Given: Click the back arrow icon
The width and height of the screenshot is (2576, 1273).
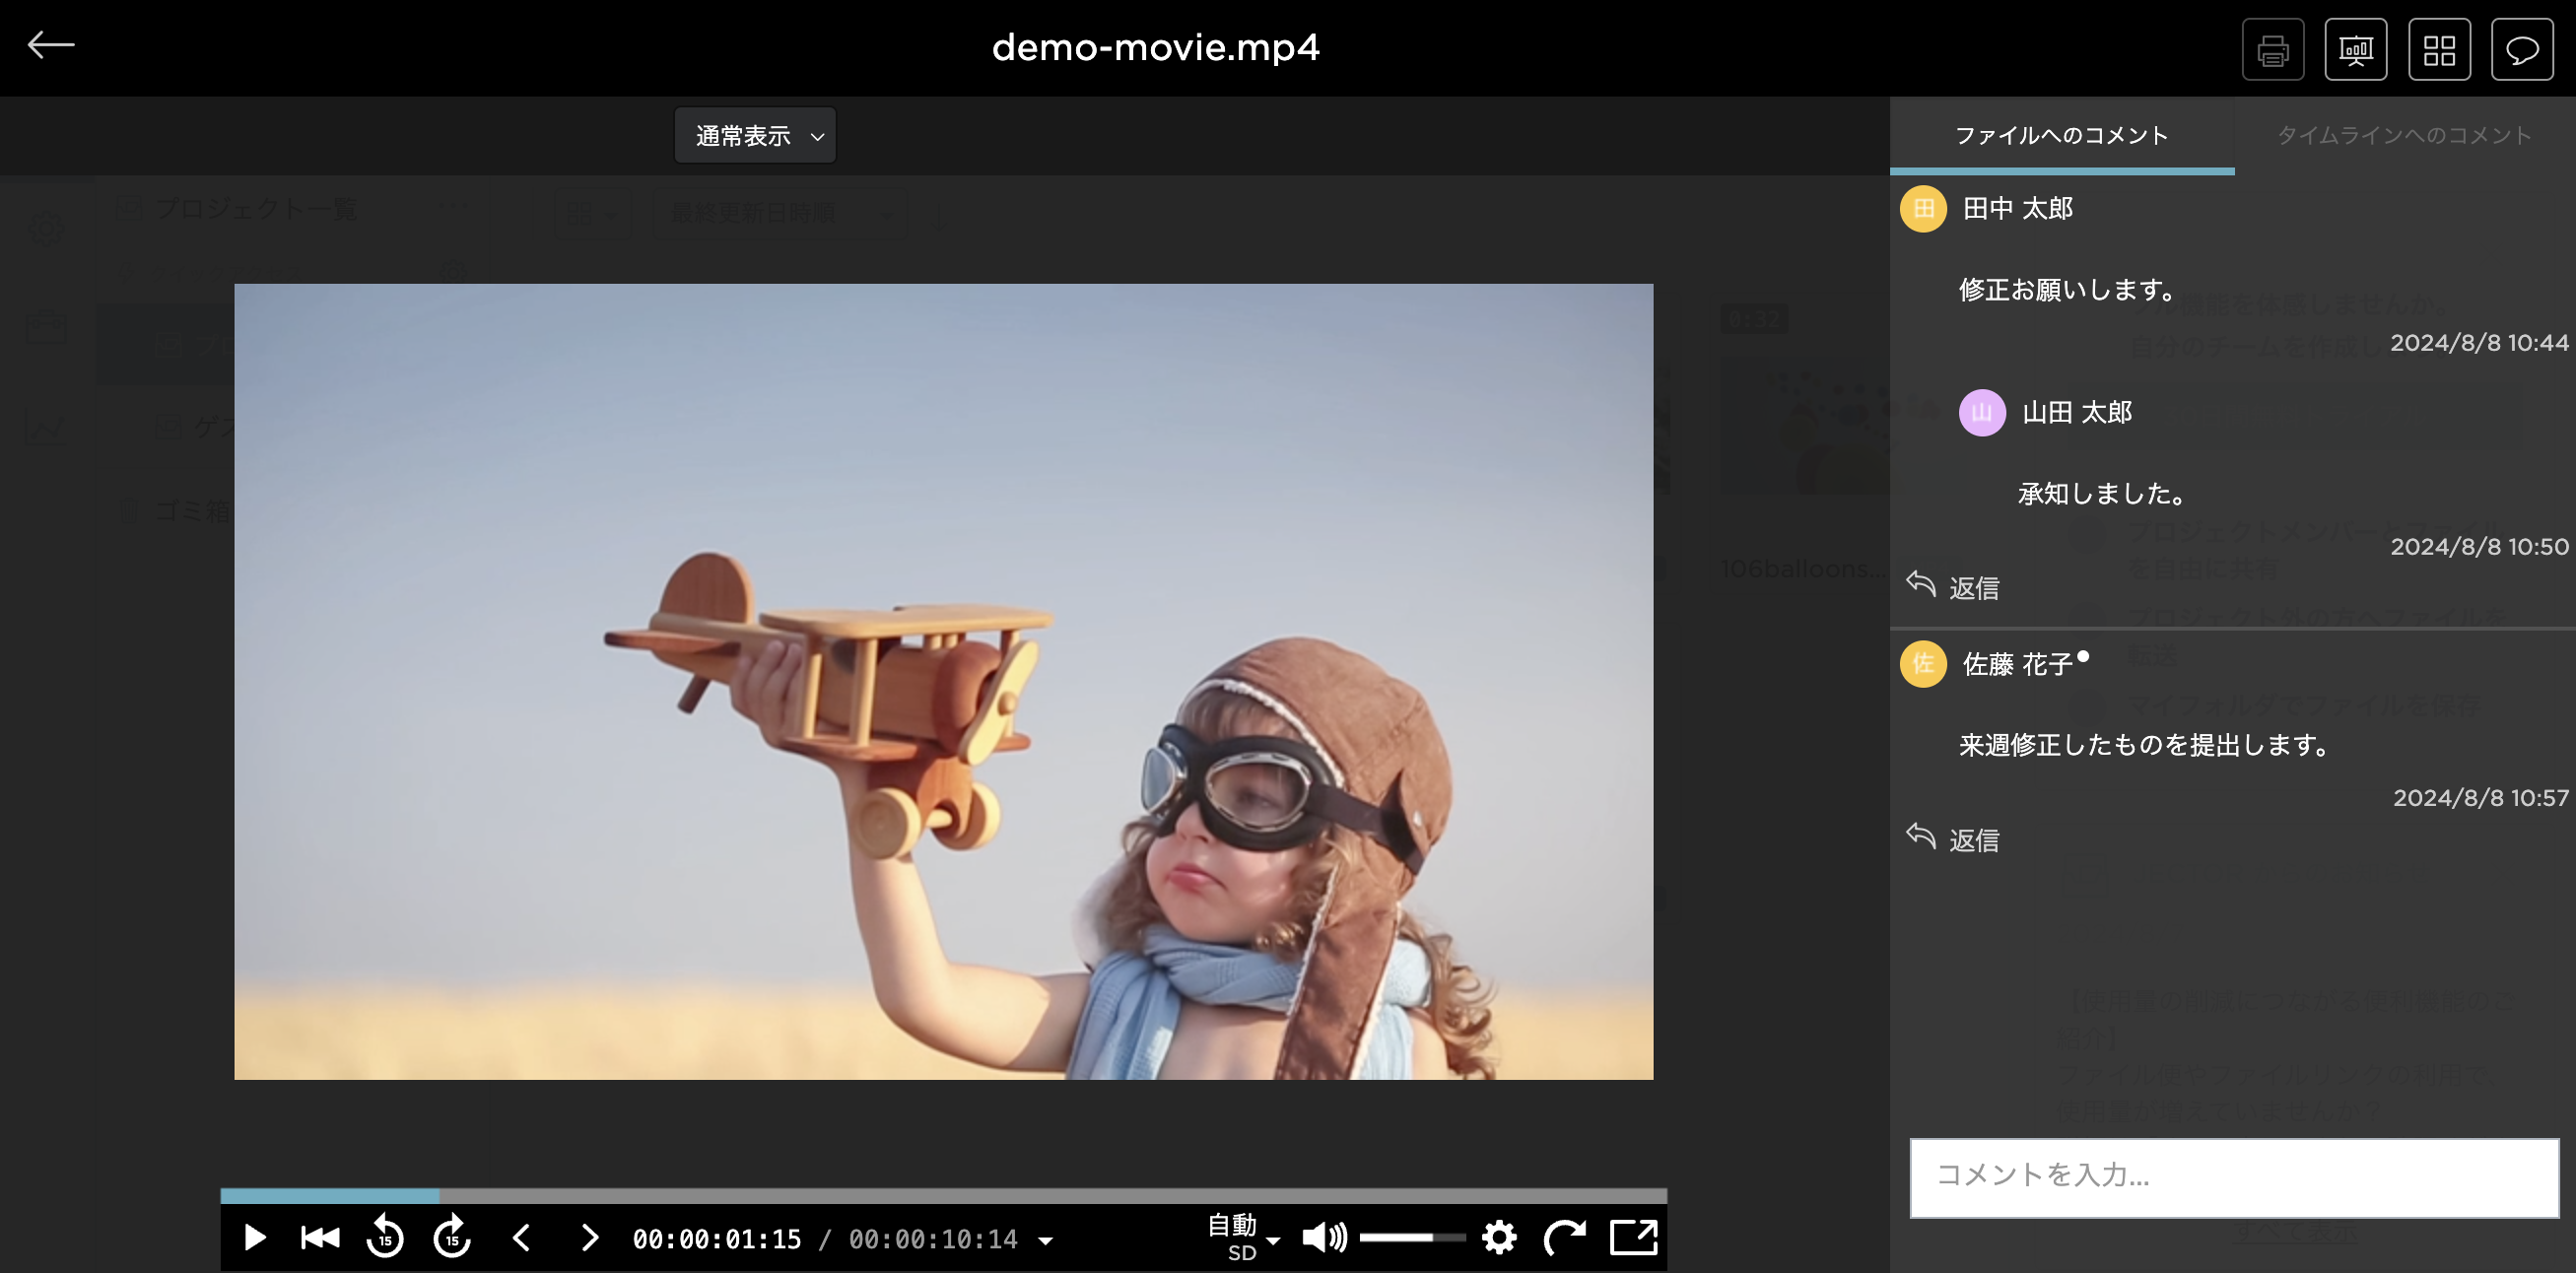Looking at the screenshot, I should click(50, 45).
